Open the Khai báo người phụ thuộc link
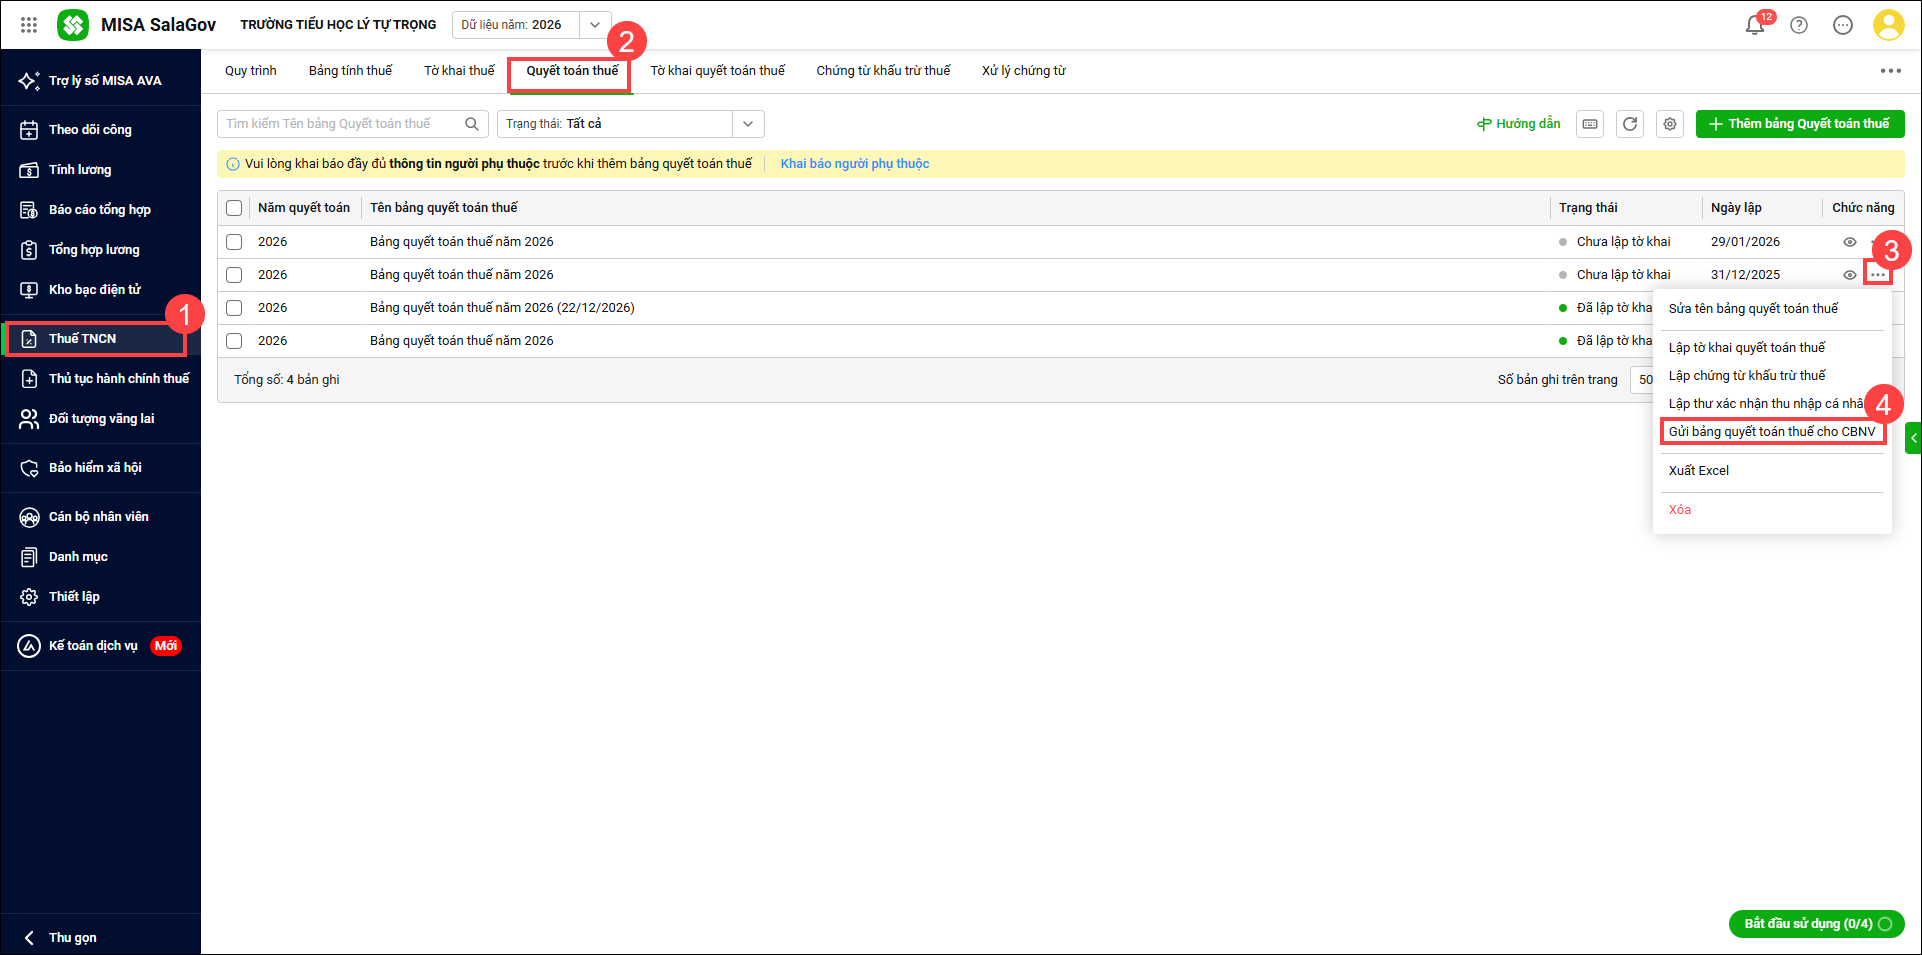1922x955 pixels. 855,164
